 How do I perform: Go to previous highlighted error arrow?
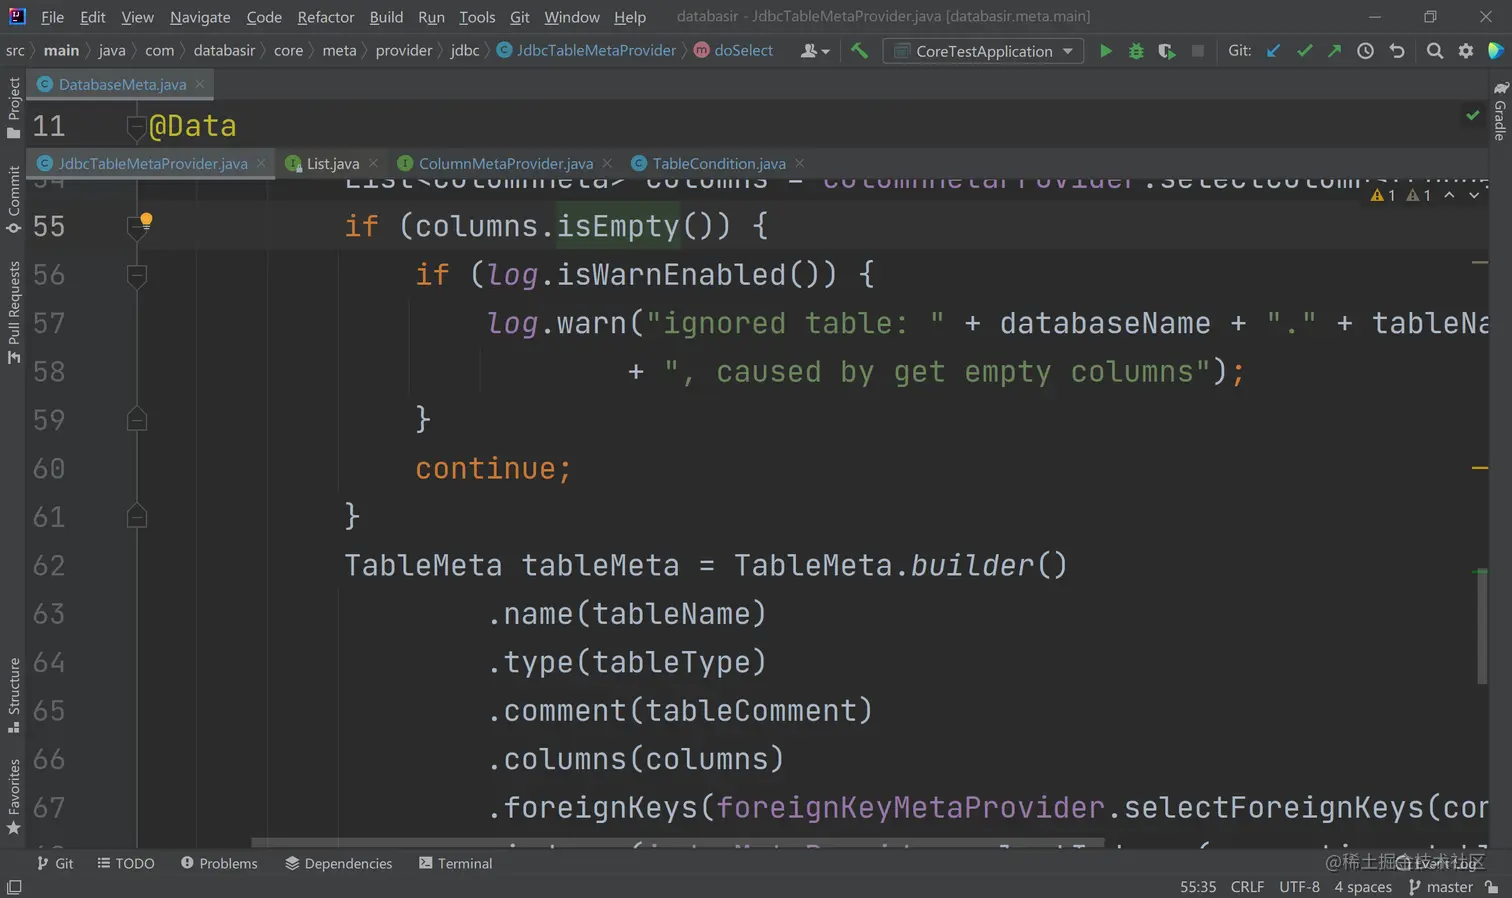click(1449, 195)
